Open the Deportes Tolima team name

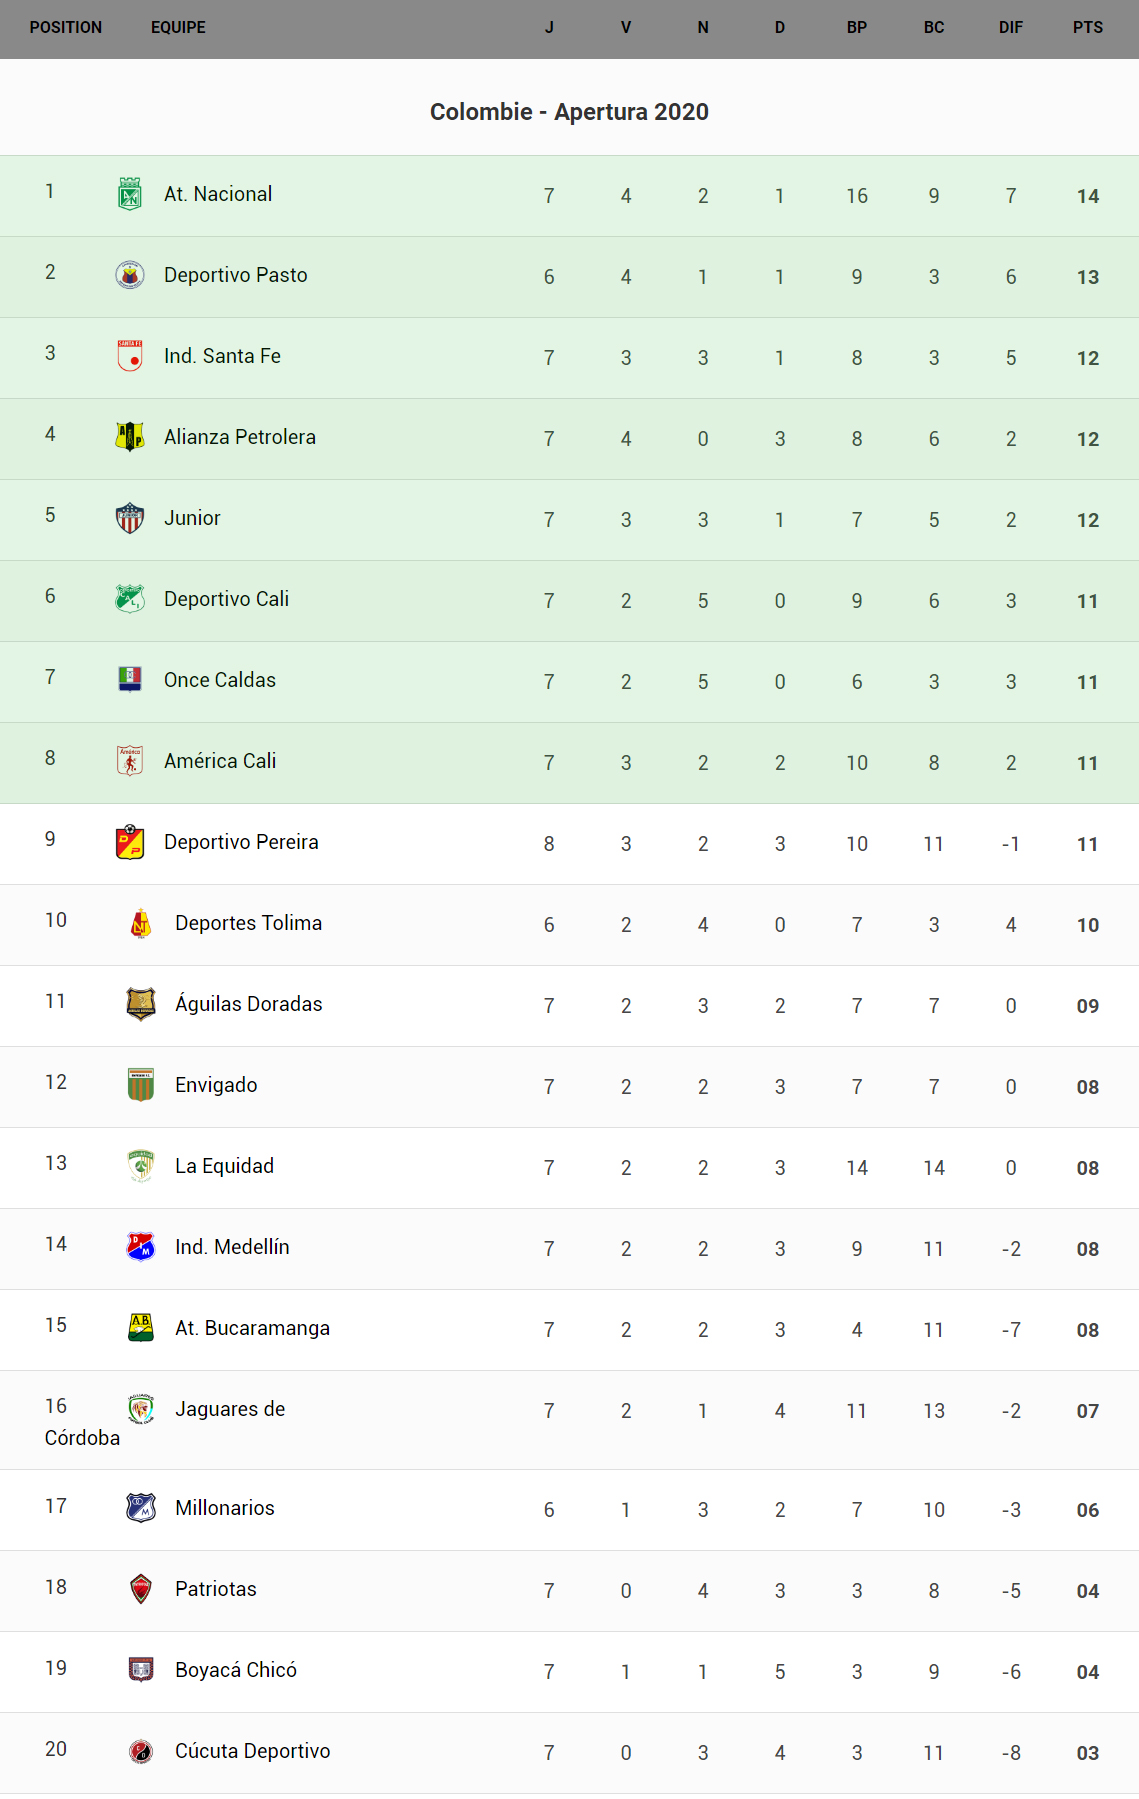click(x=248, y=923)
